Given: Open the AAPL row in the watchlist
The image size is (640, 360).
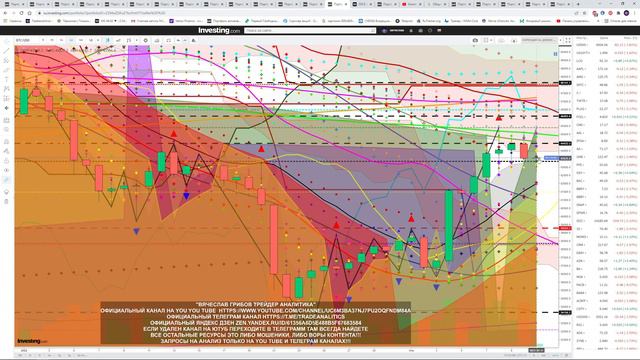Looking at the screenshot, I should [x=607, y=69].
